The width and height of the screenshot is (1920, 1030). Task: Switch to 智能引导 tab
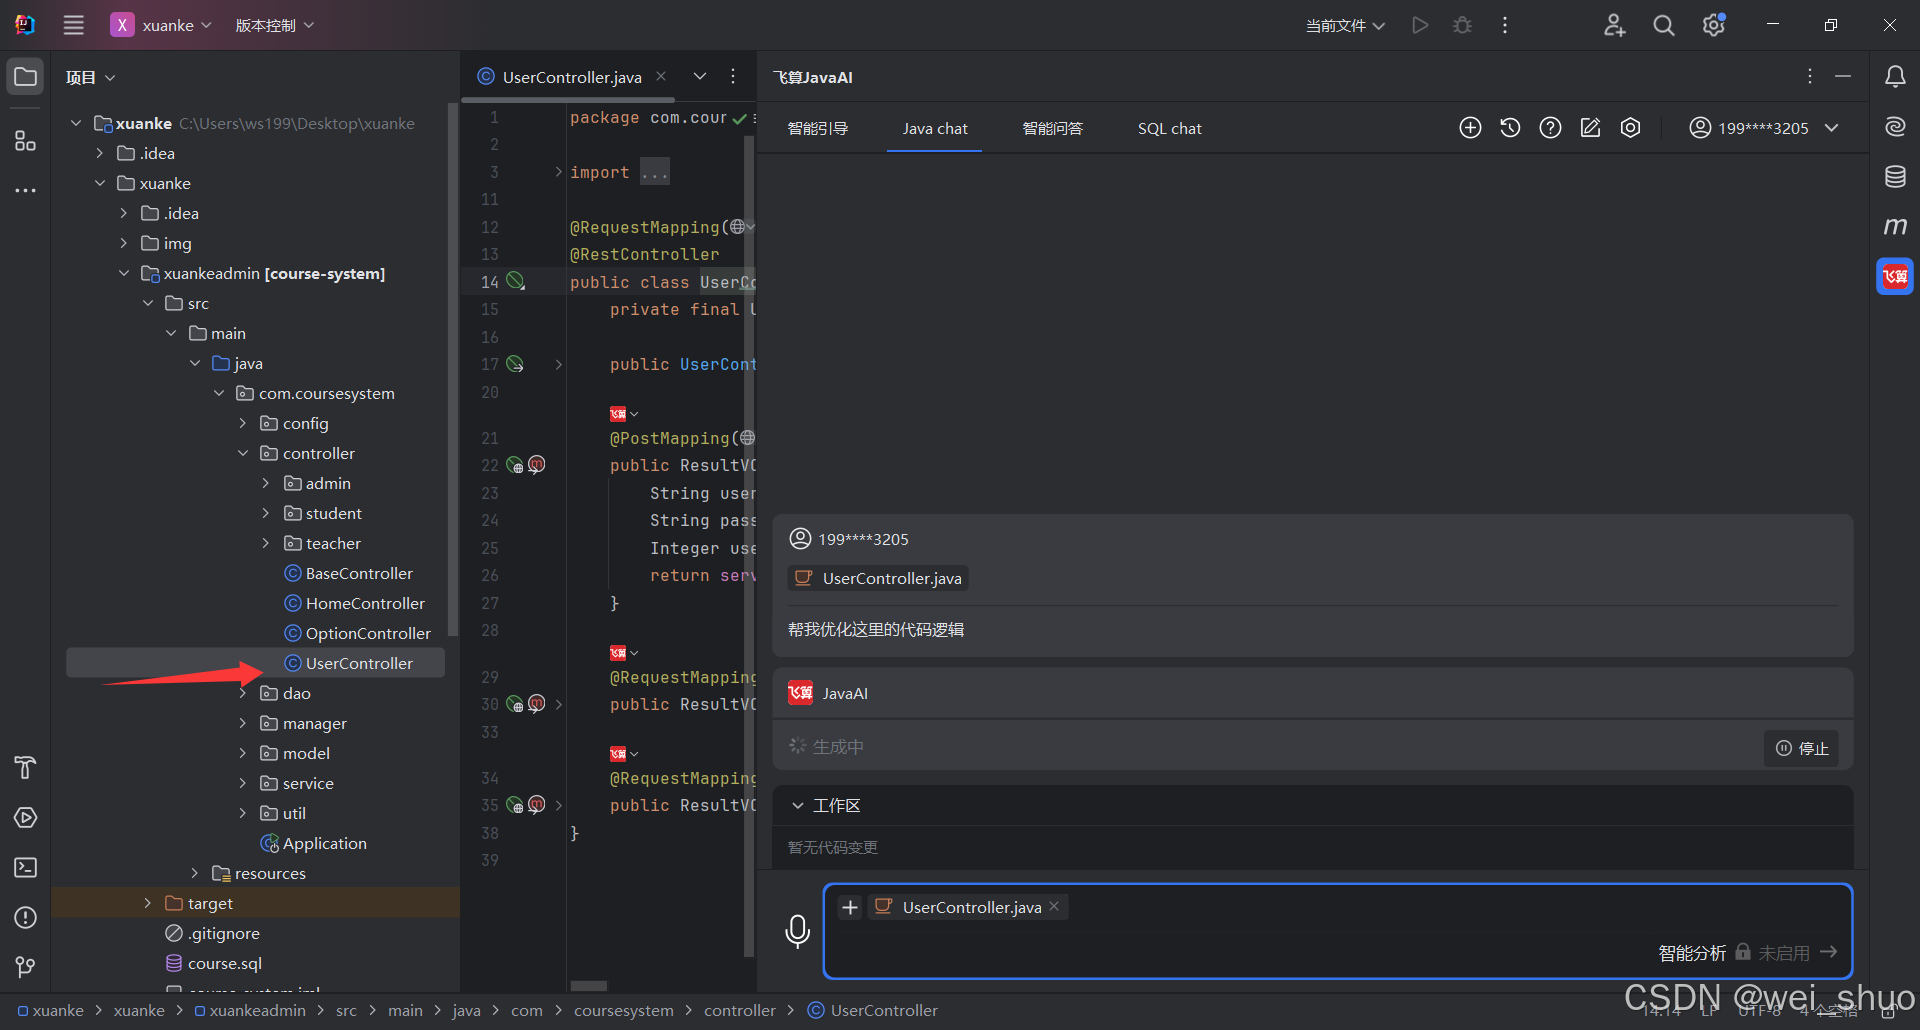(x=817, y=128)
